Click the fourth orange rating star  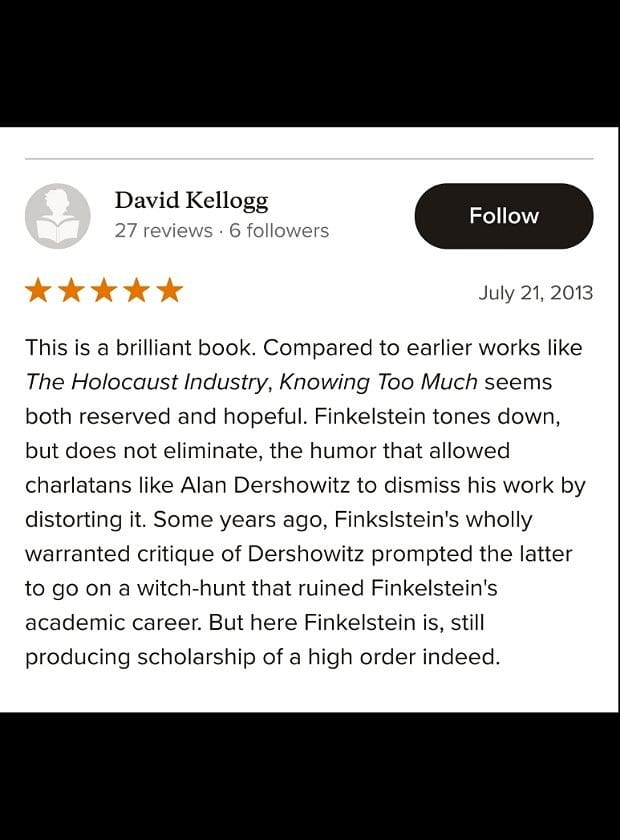coord(137,291)
